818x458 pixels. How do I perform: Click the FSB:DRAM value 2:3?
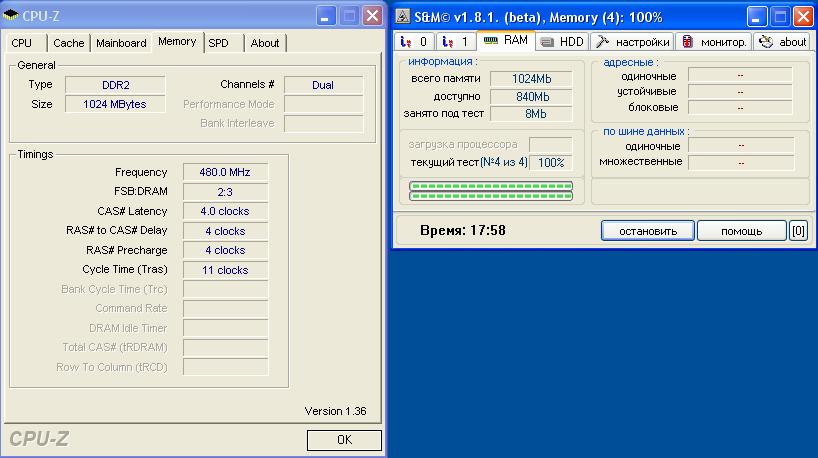coord(225,192)
